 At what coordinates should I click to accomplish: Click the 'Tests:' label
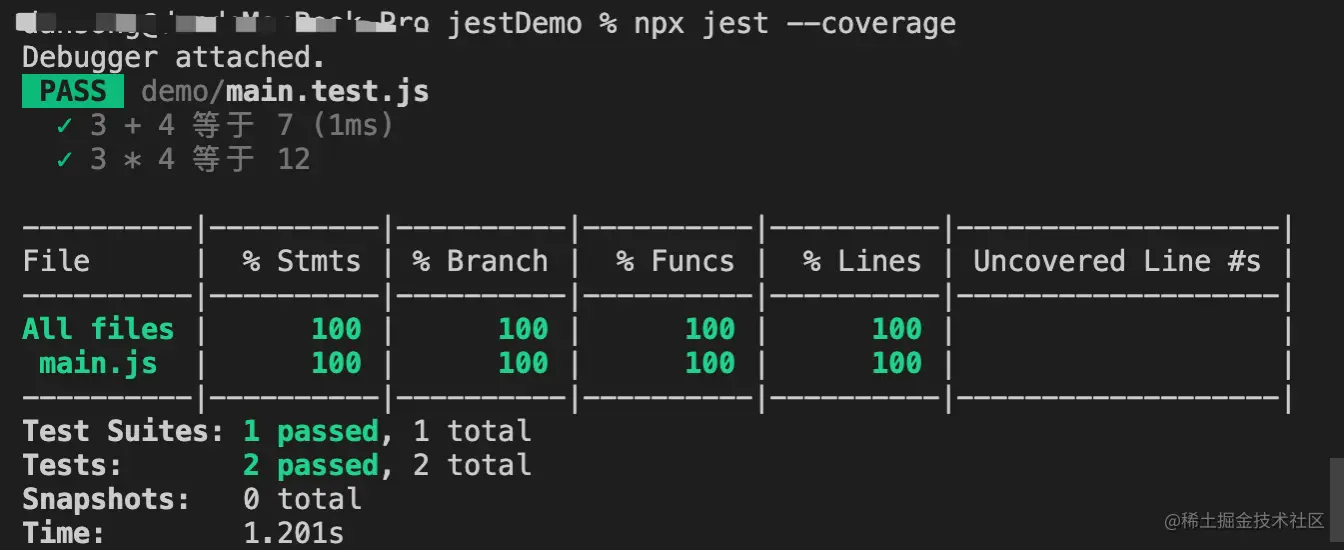[x=73, y=465]
